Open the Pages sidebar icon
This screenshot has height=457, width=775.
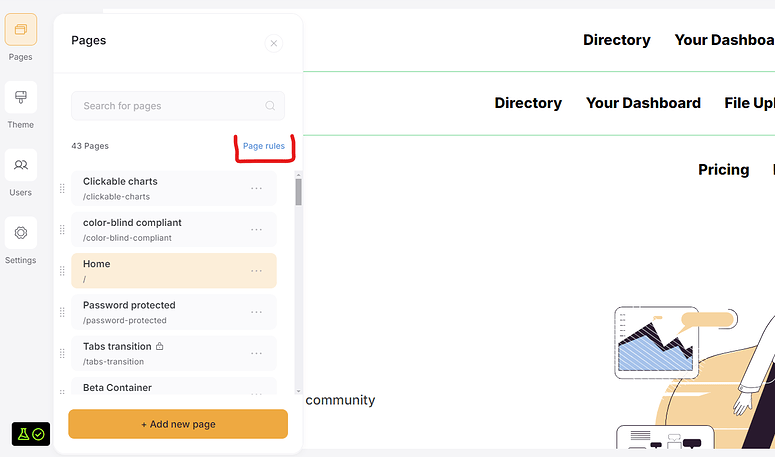[x=21, y=30]
